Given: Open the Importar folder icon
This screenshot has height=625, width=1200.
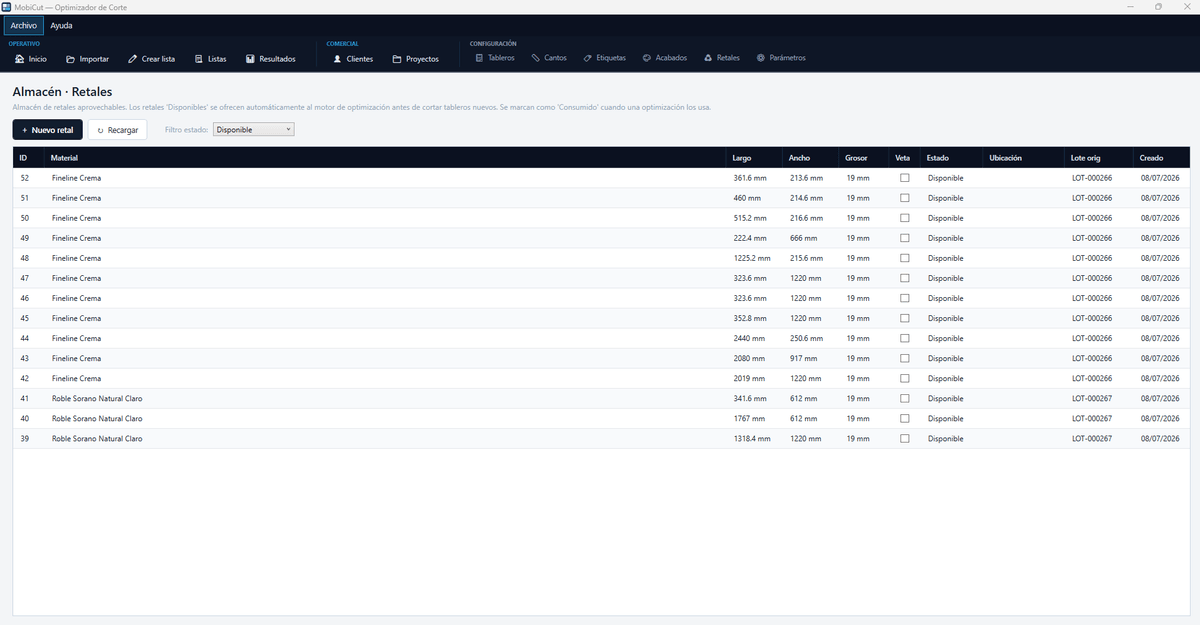Looking at the screenshot, I should tap(71, 59).
